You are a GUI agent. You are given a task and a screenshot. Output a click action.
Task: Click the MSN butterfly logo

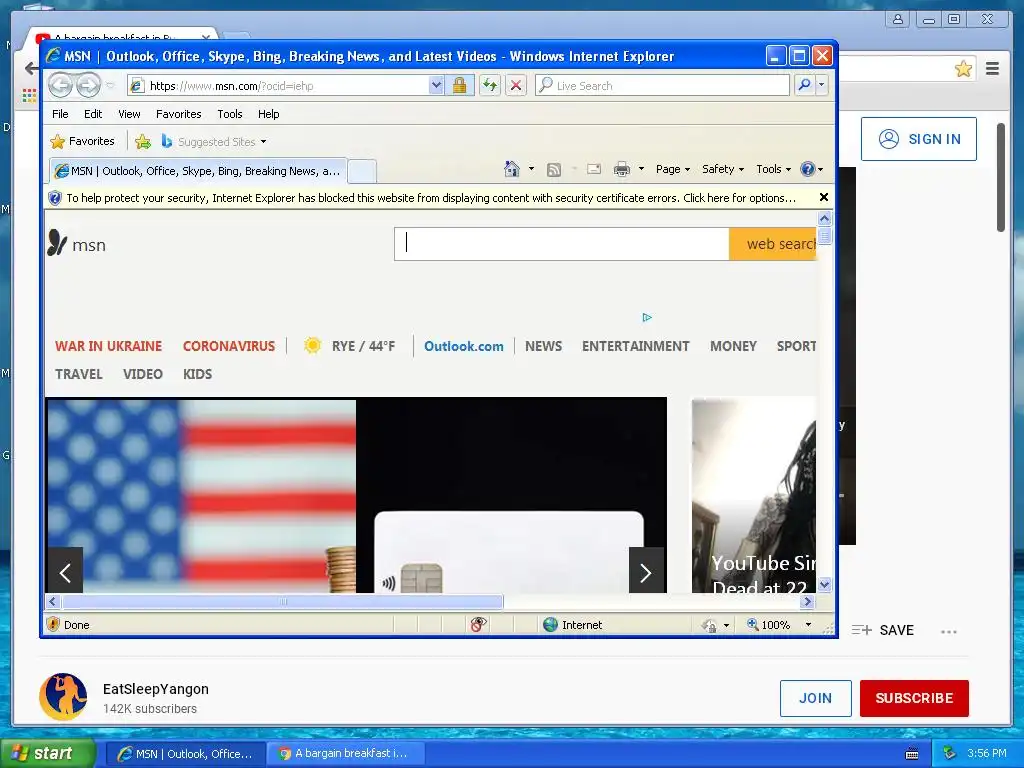pos(57,242)
